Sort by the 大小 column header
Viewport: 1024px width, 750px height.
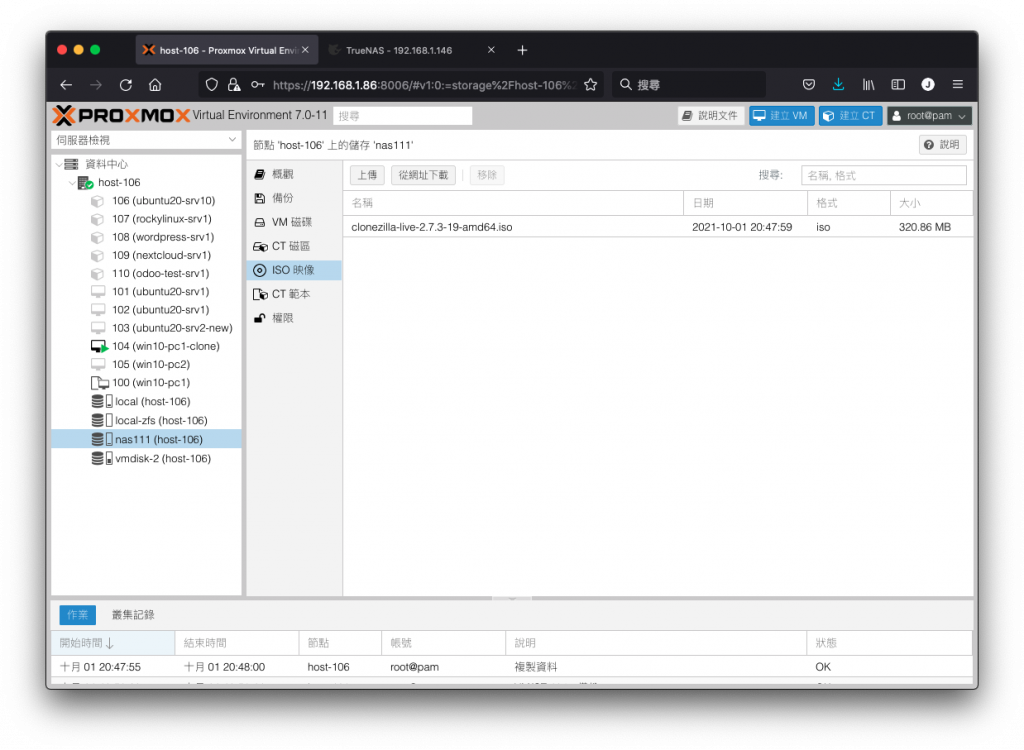tap(931, 203)
